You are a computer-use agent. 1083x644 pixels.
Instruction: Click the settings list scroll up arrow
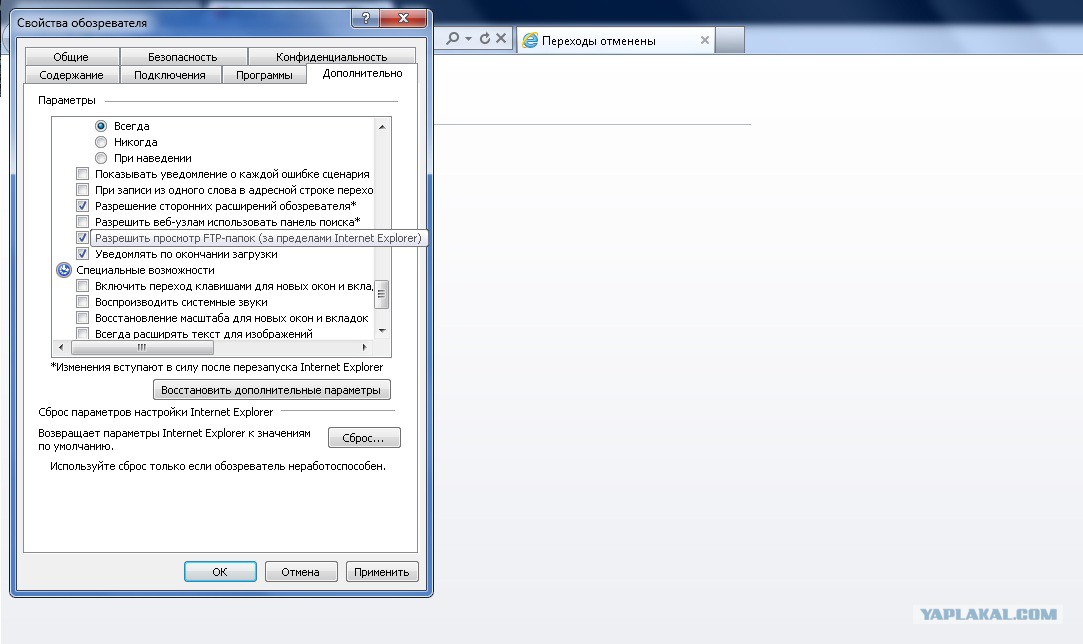(x=382, y=126)
